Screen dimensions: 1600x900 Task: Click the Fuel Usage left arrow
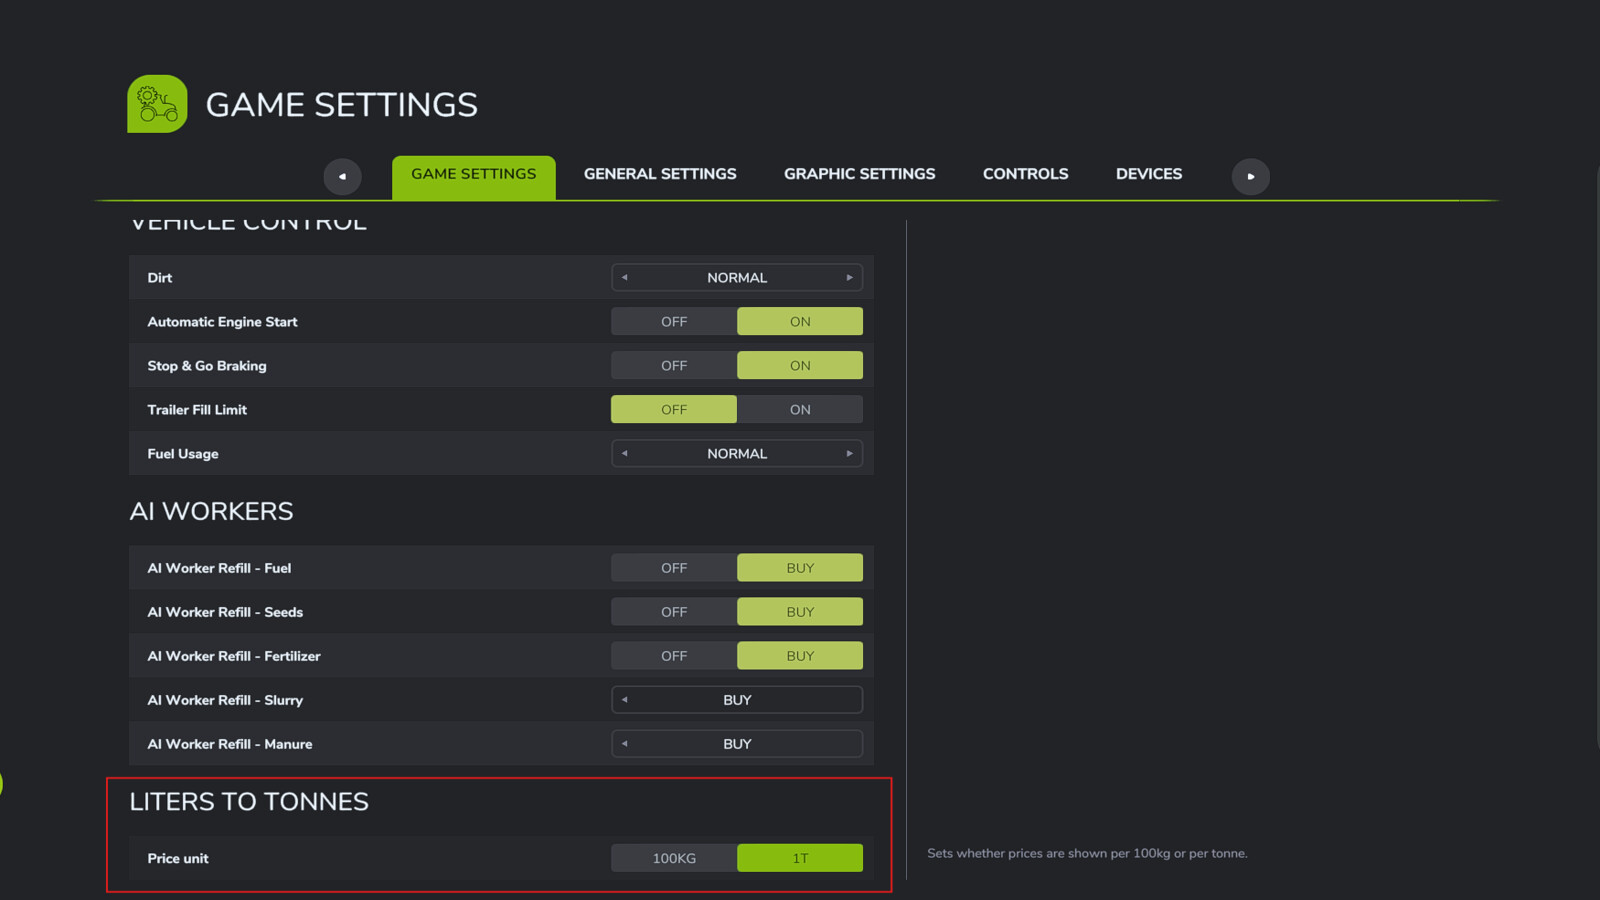pos(625,454)
